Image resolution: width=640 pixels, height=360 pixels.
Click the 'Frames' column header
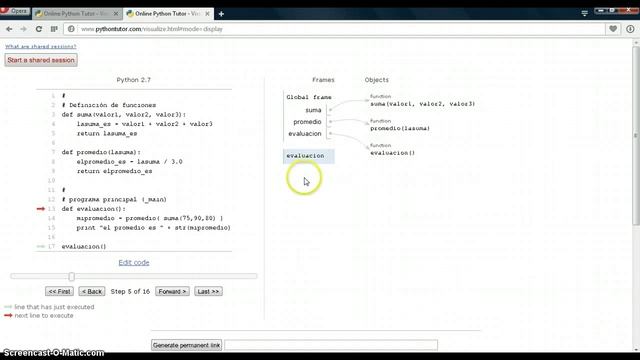pyautogui.click(x=323, y=80)
